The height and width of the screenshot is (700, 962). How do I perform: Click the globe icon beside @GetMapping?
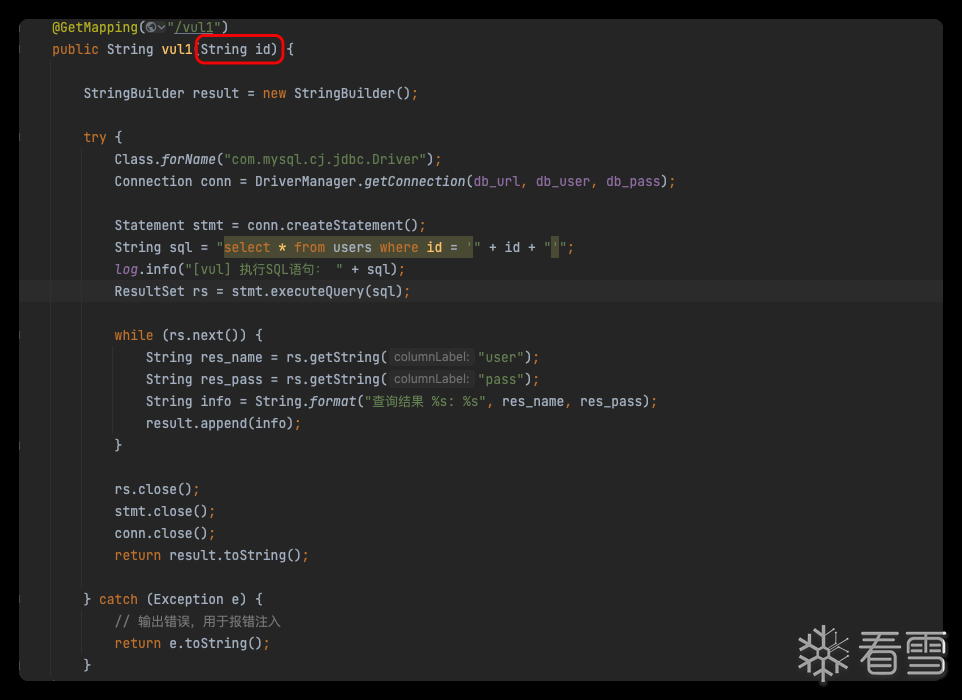(150, 27)
